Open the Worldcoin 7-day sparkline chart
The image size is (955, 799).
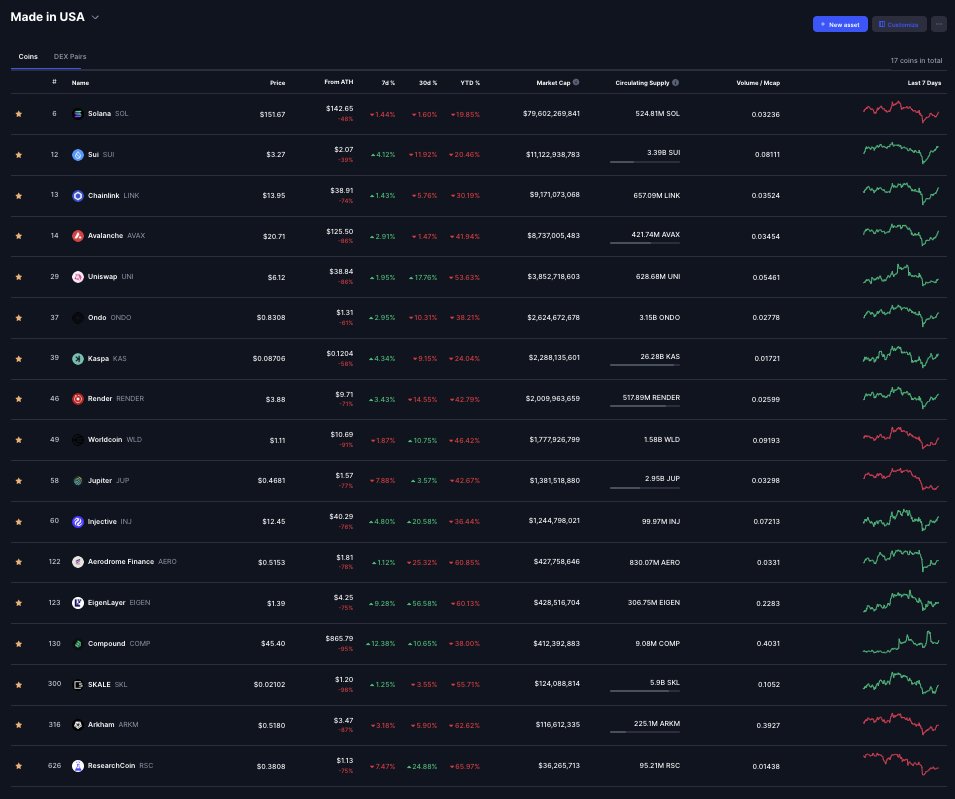coord(901,438)
